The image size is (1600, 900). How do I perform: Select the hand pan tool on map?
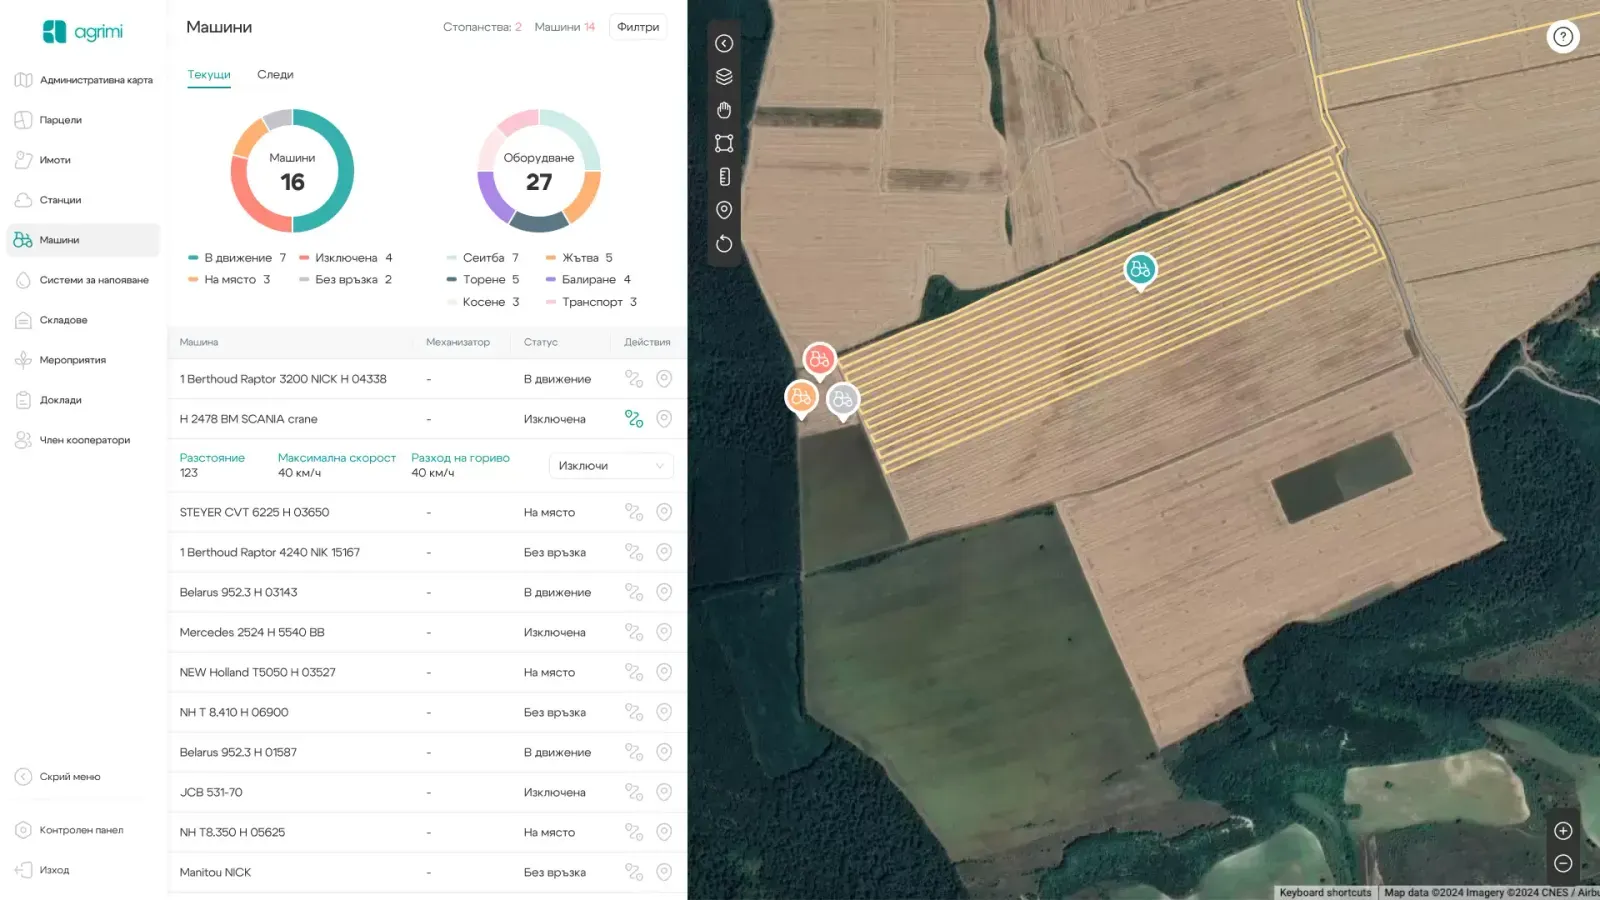(x=724, y=110)
